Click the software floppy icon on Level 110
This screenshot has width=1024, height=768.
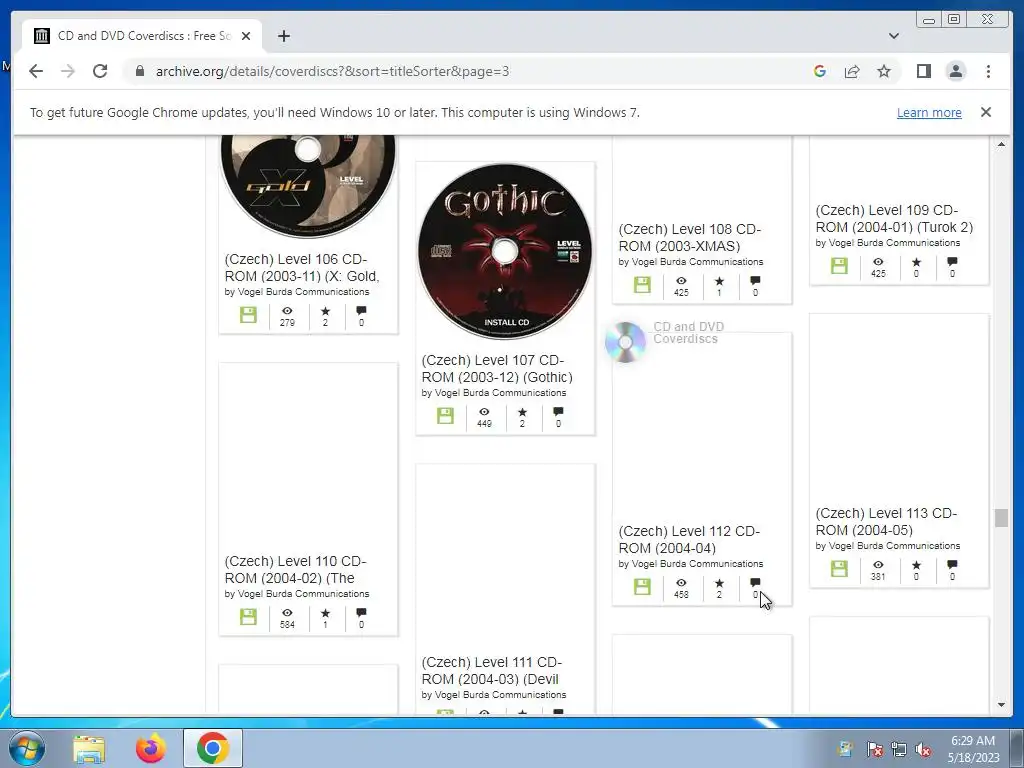pos(248,616)
